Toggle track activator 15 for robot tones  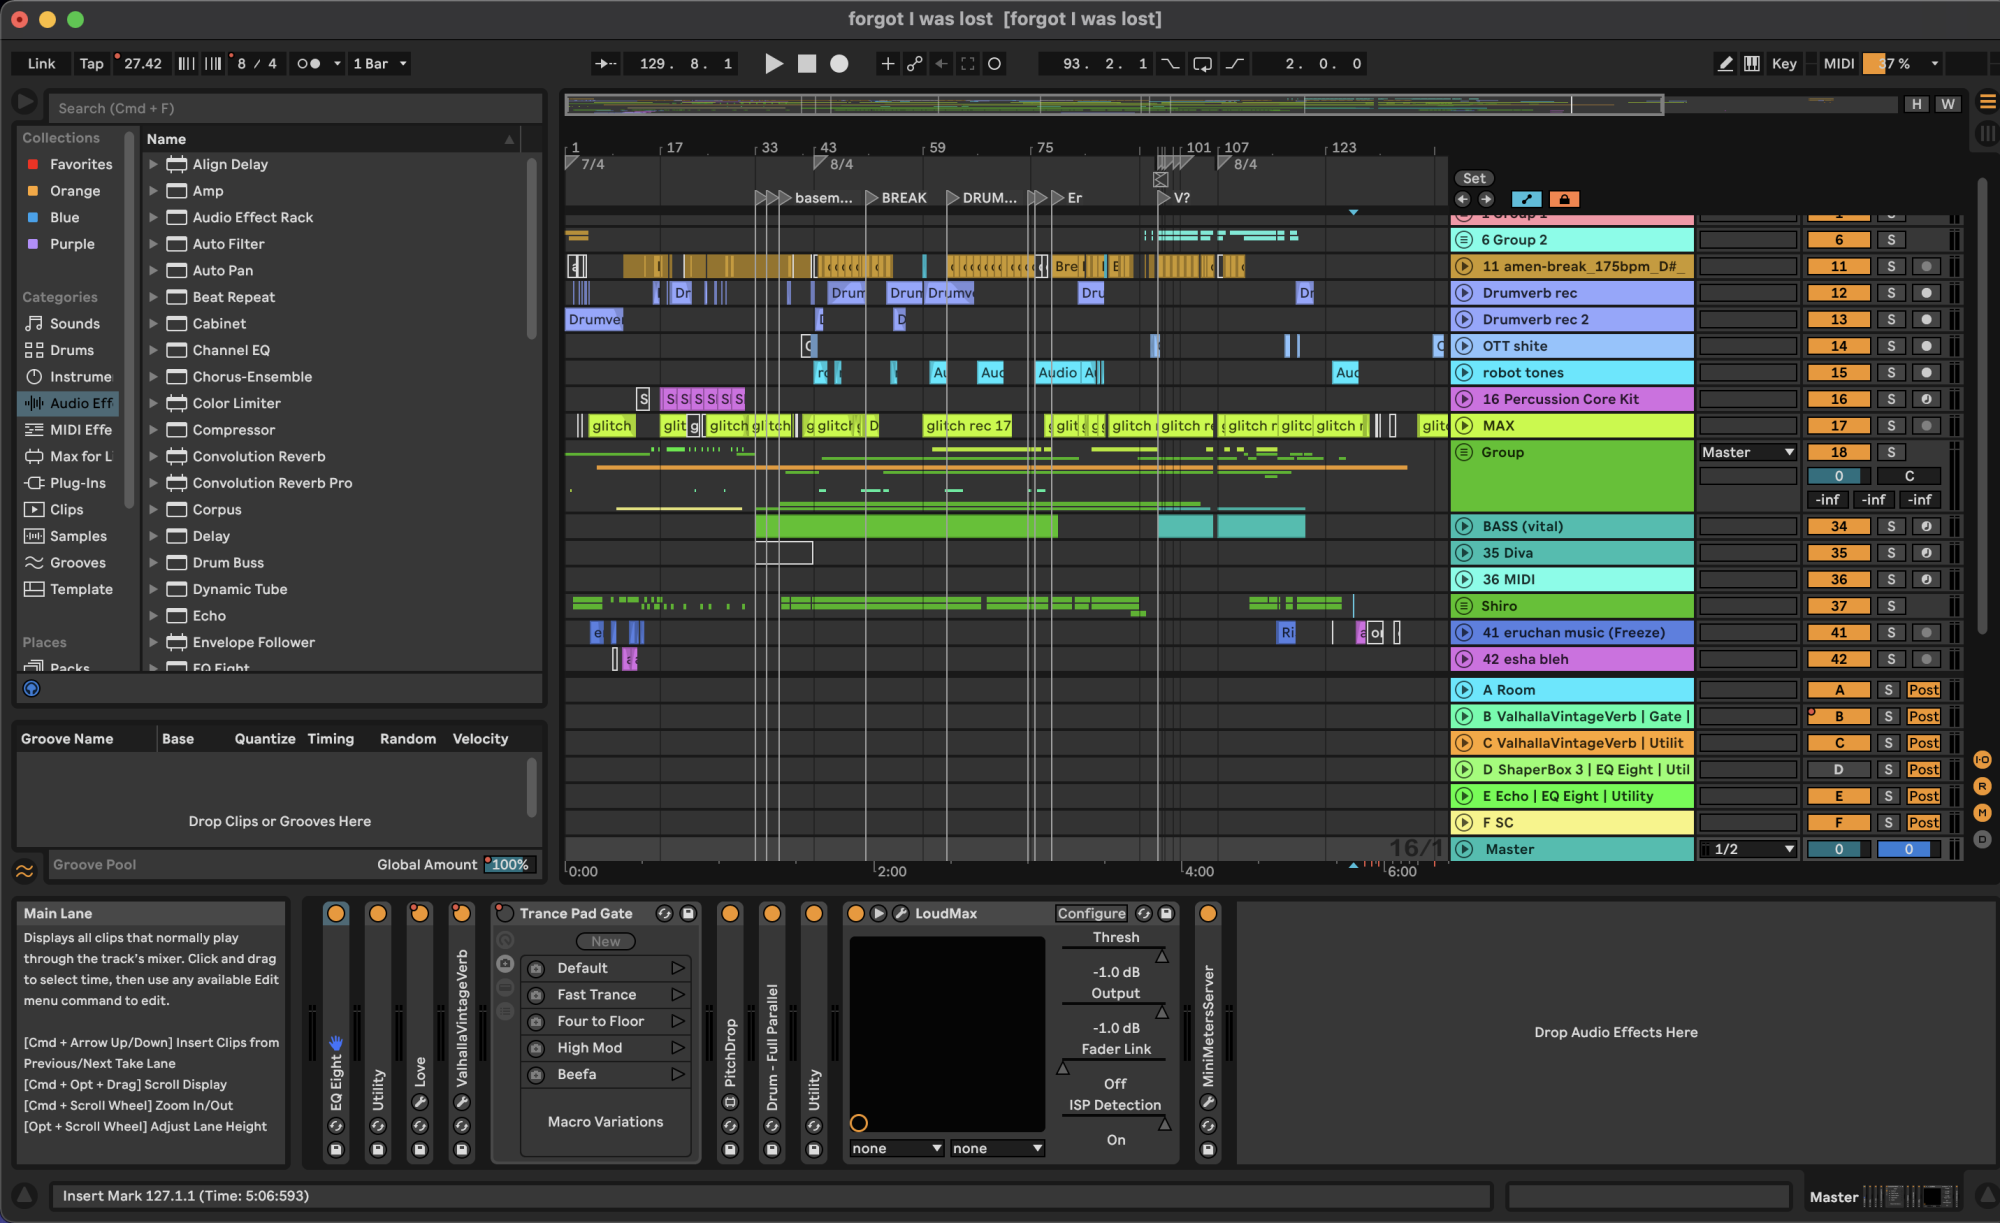1838,372
